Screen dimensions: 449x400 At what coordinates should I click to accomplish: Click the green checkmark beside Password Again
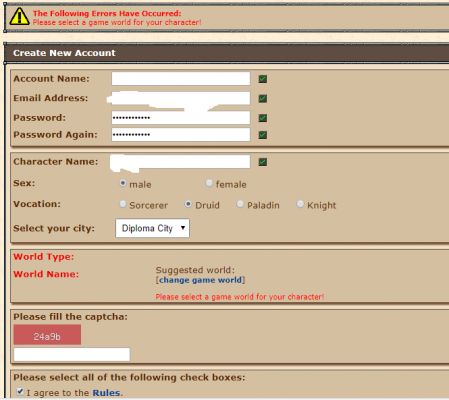(263, 135)
